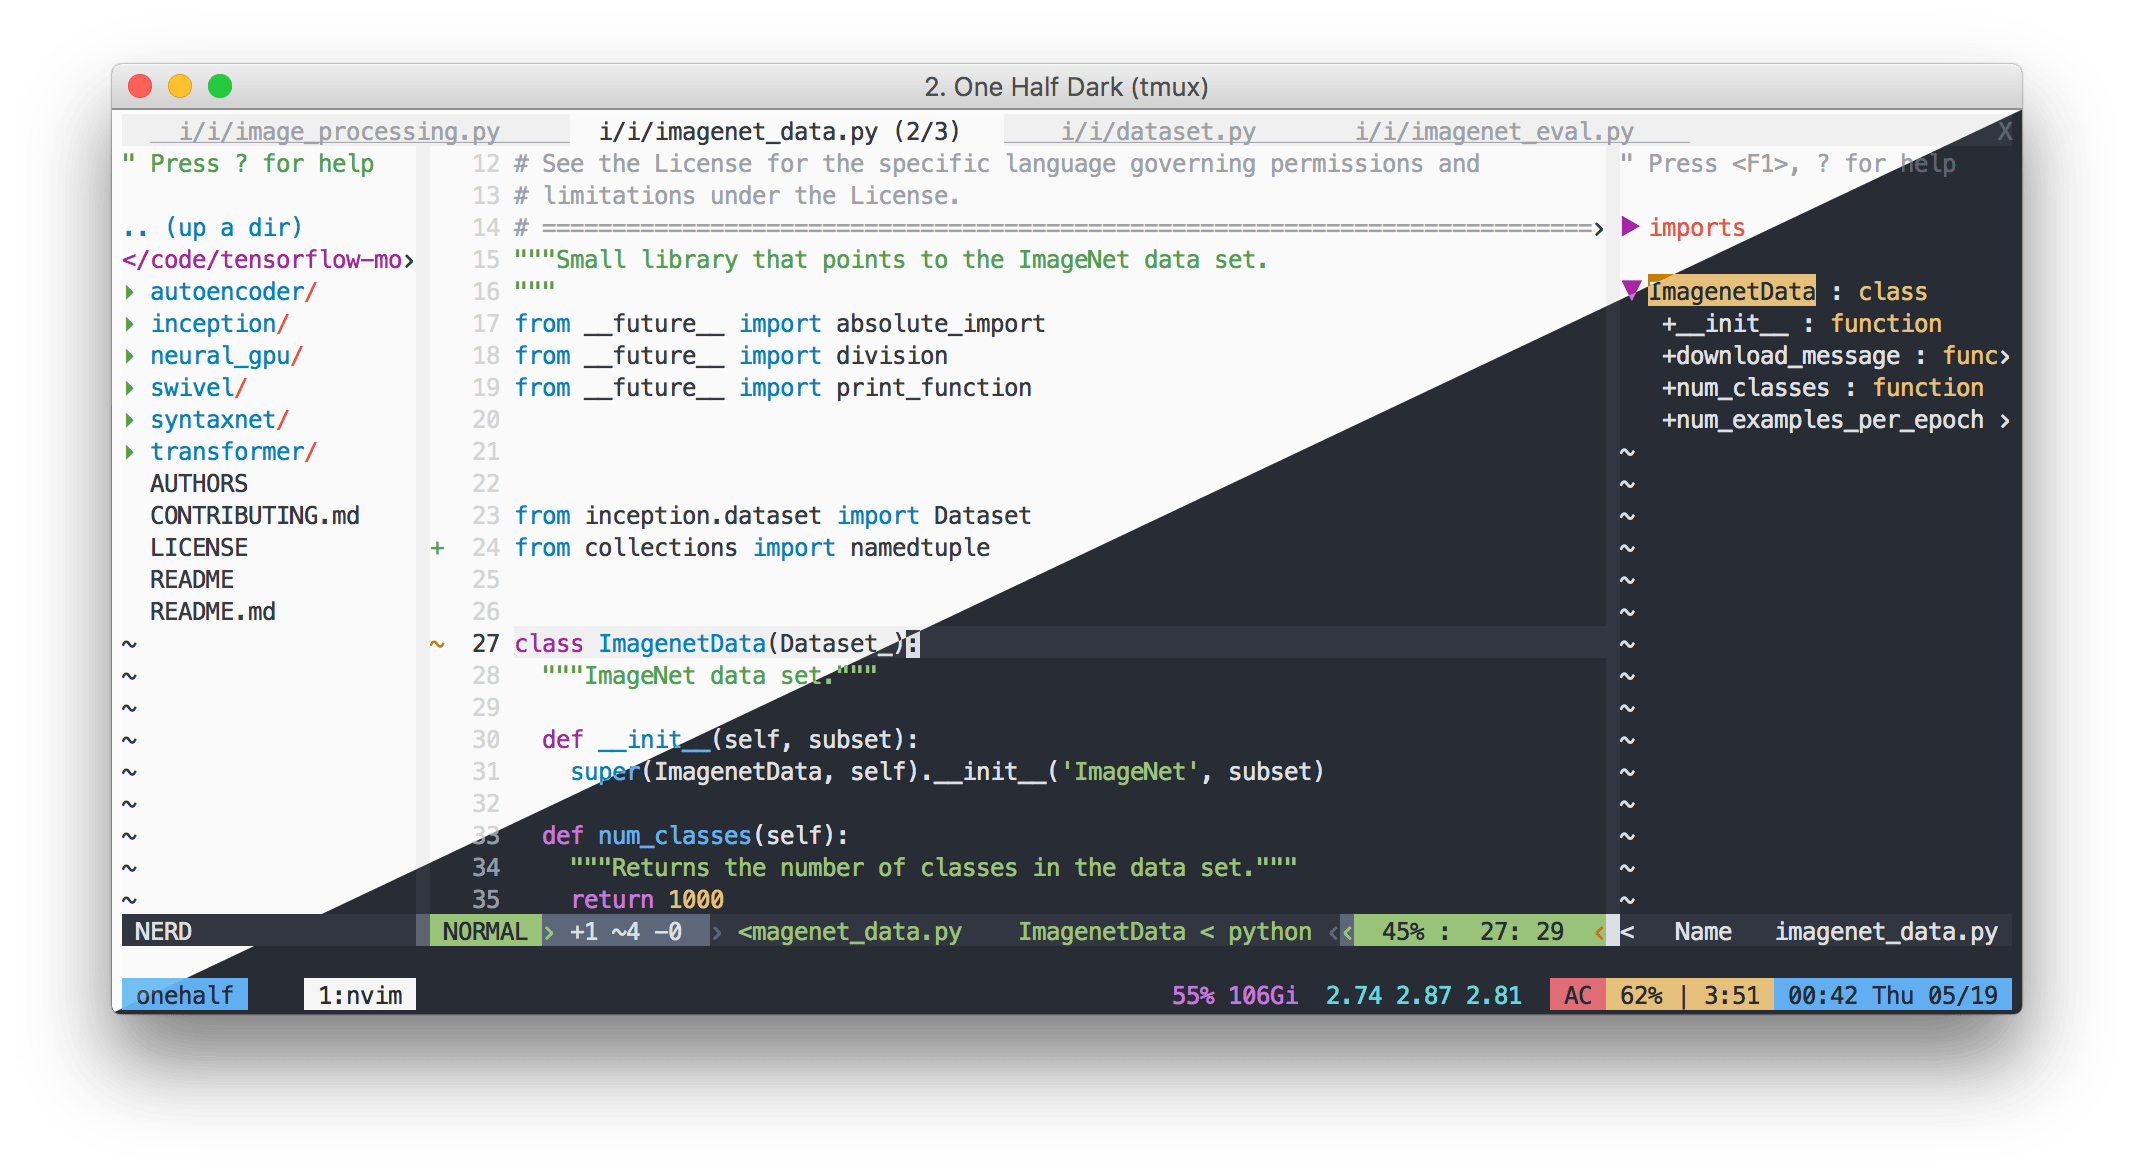Open CONTRIBUTING.md from the file tree
Image resolution: width=2134 pixels, height=1174 pixels.
point(254,515)
